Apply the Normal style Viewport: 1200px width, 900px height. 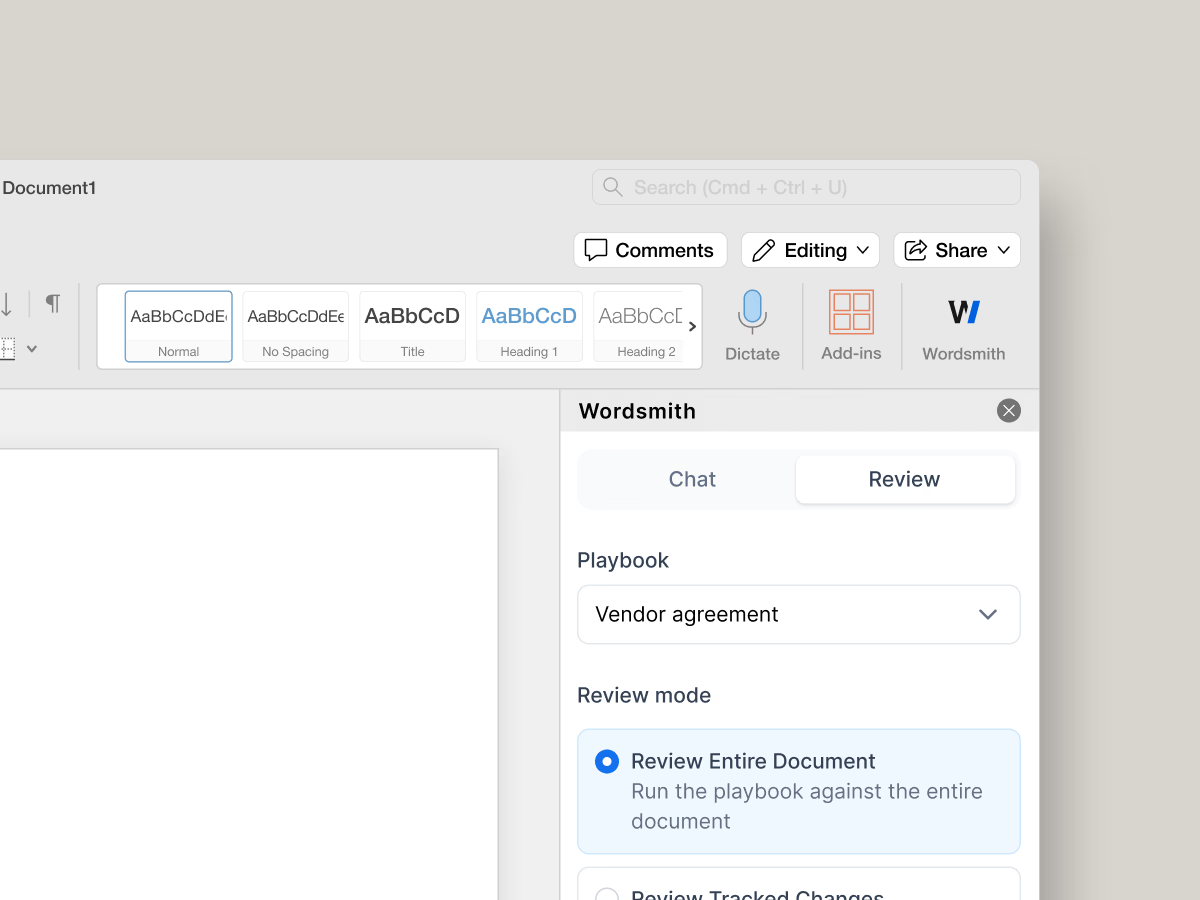pos(179,326)
